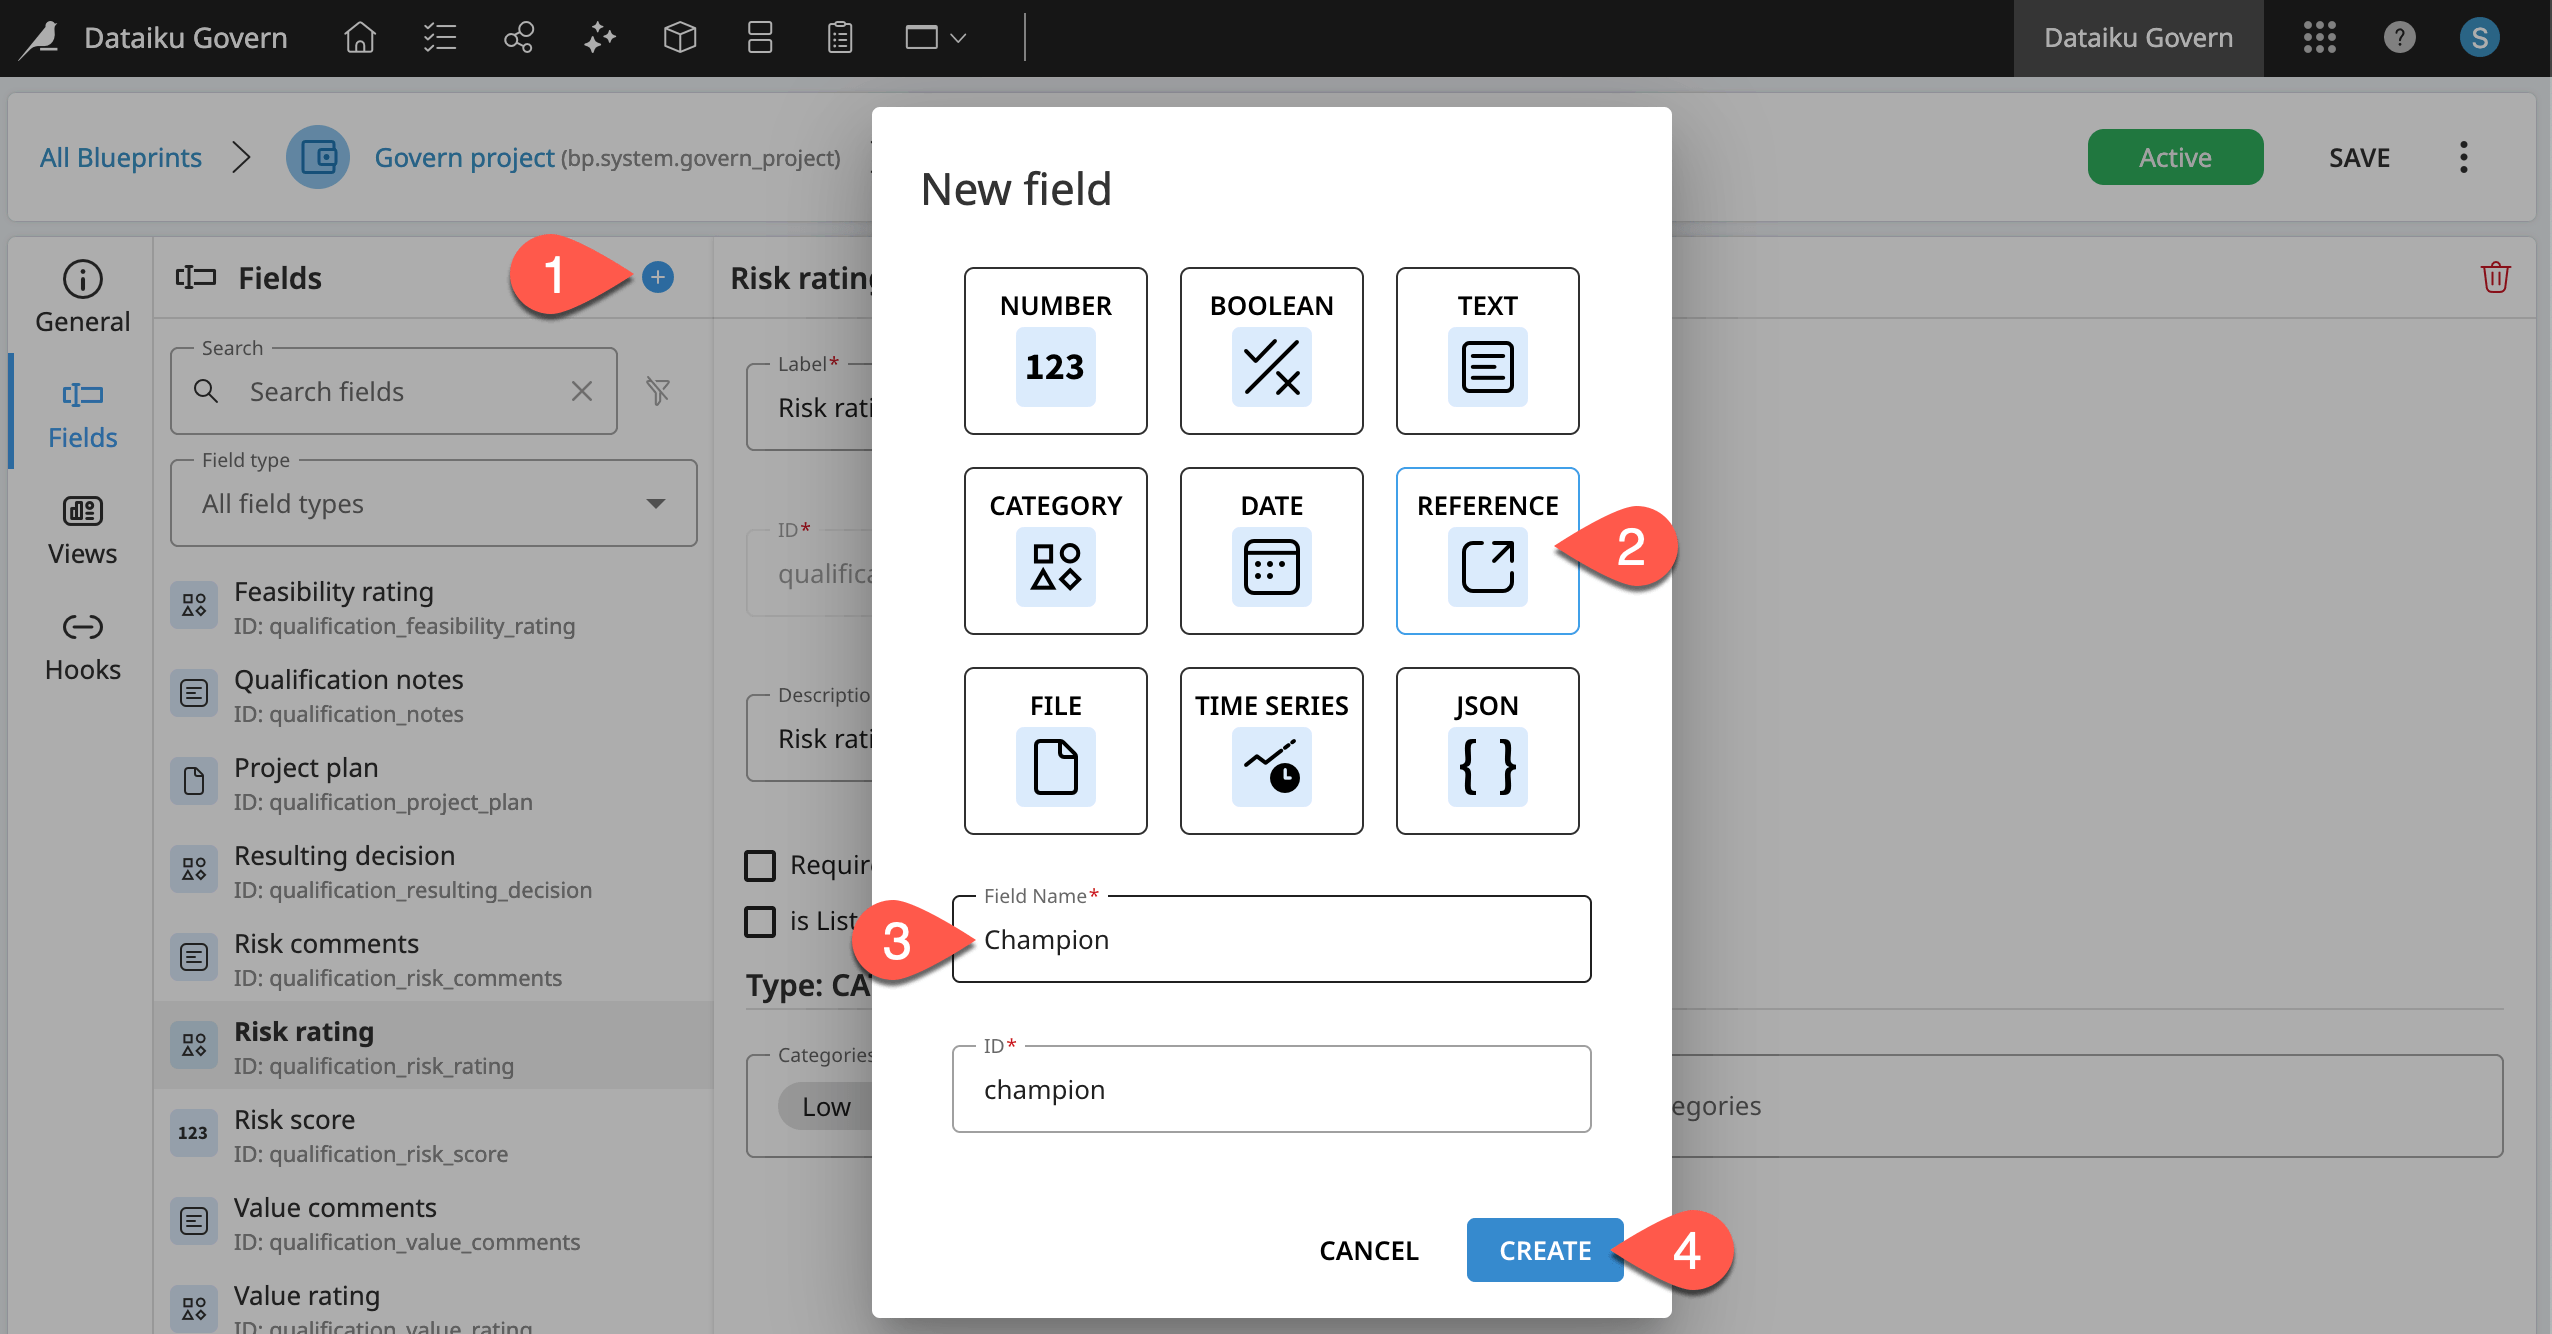Click the CREATE button
This screenshot has width=2552, height=1334.
1543,1250
